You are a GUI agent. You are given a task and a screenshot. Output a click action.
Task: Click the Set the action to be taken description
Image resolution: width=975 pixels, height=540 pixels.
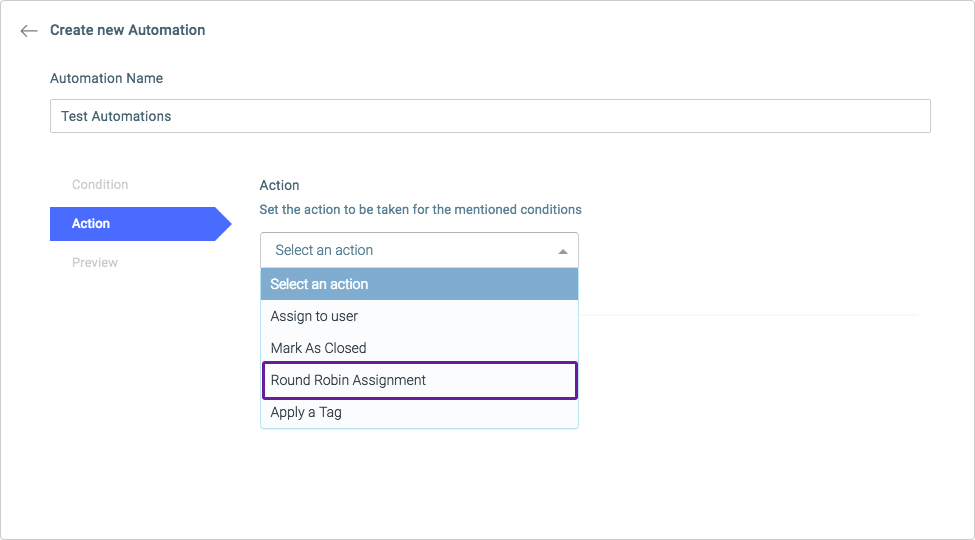pos(420,210)
